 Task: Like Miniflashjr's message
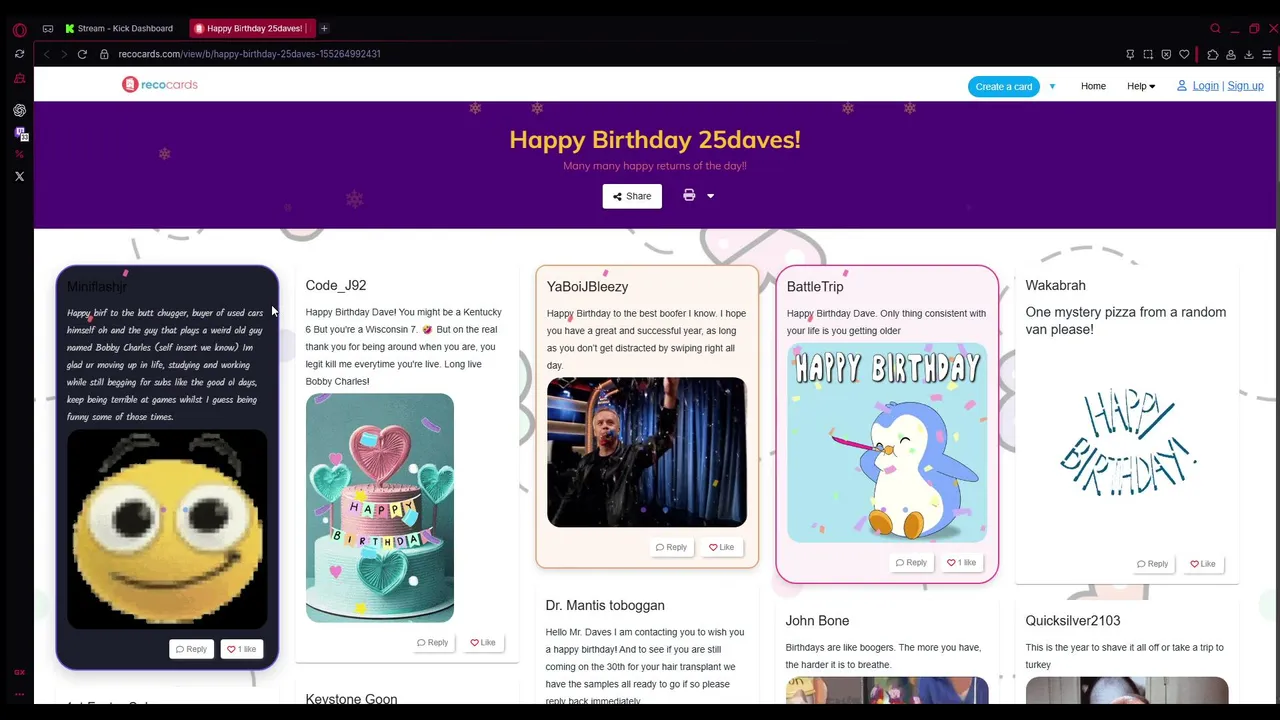coord(241,649)
